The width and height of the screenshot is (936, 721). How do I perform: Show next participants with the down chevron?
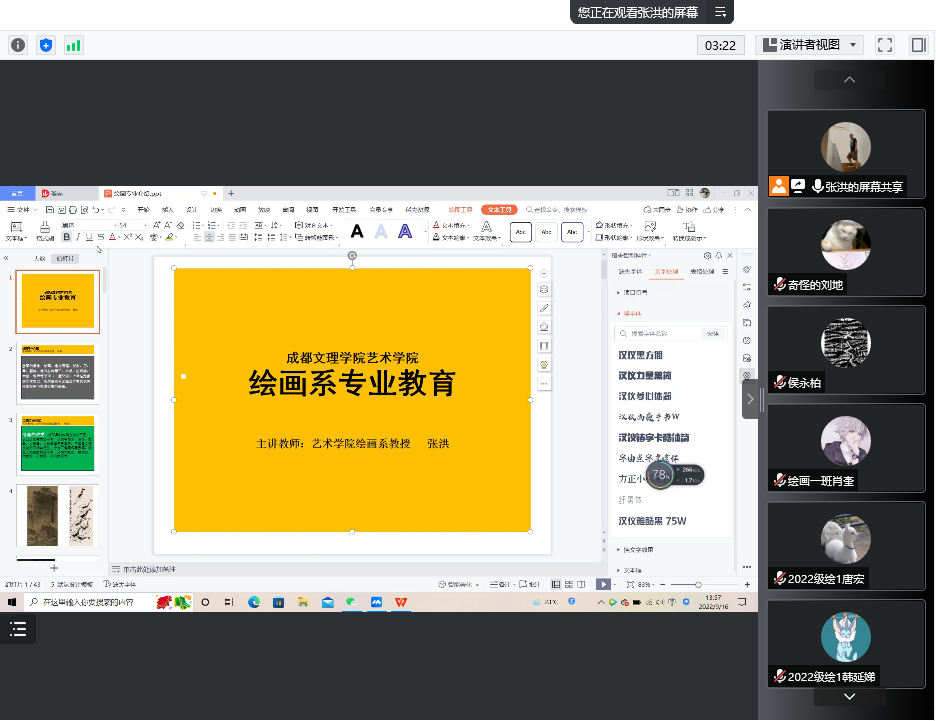[849, 697]
